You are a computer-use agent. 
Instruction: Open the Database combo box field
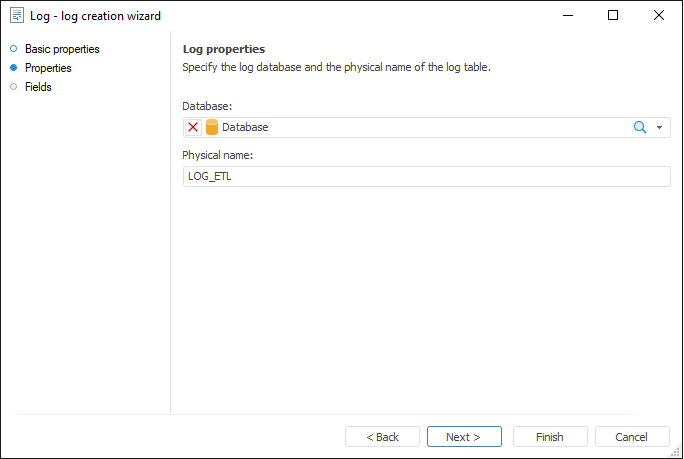coord(420,128)
